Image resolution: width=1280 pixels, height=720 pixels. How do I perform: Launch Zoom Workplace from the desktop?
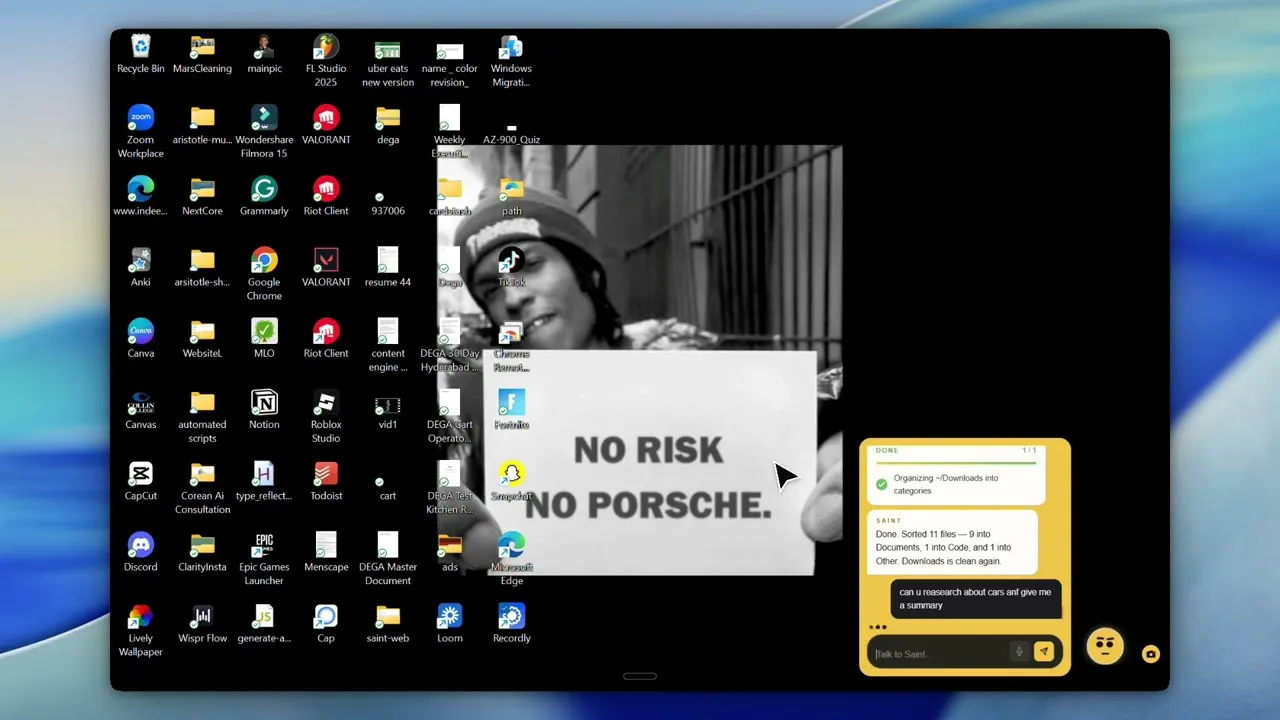(x=141, y=132)
